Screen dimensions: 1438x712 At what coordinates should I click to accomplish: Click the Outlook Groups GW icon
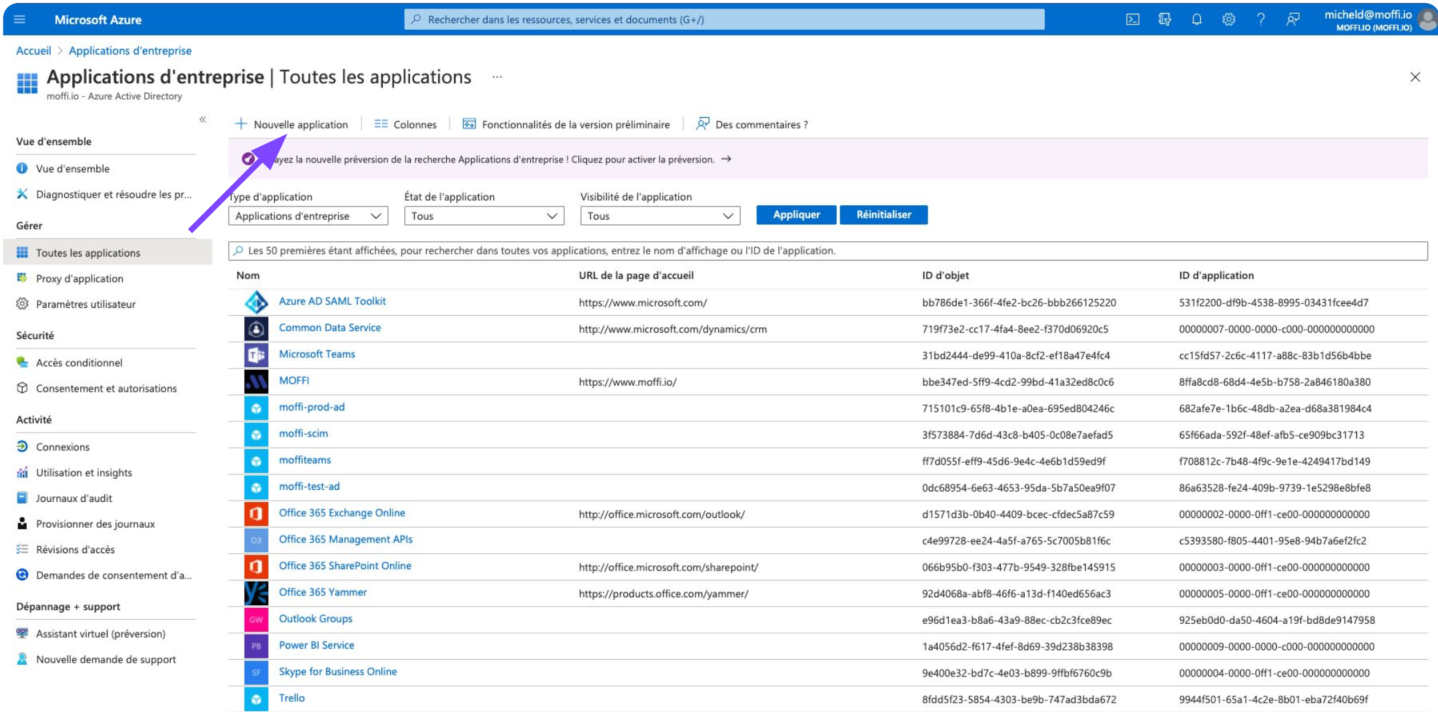click(x=257, y=620)
